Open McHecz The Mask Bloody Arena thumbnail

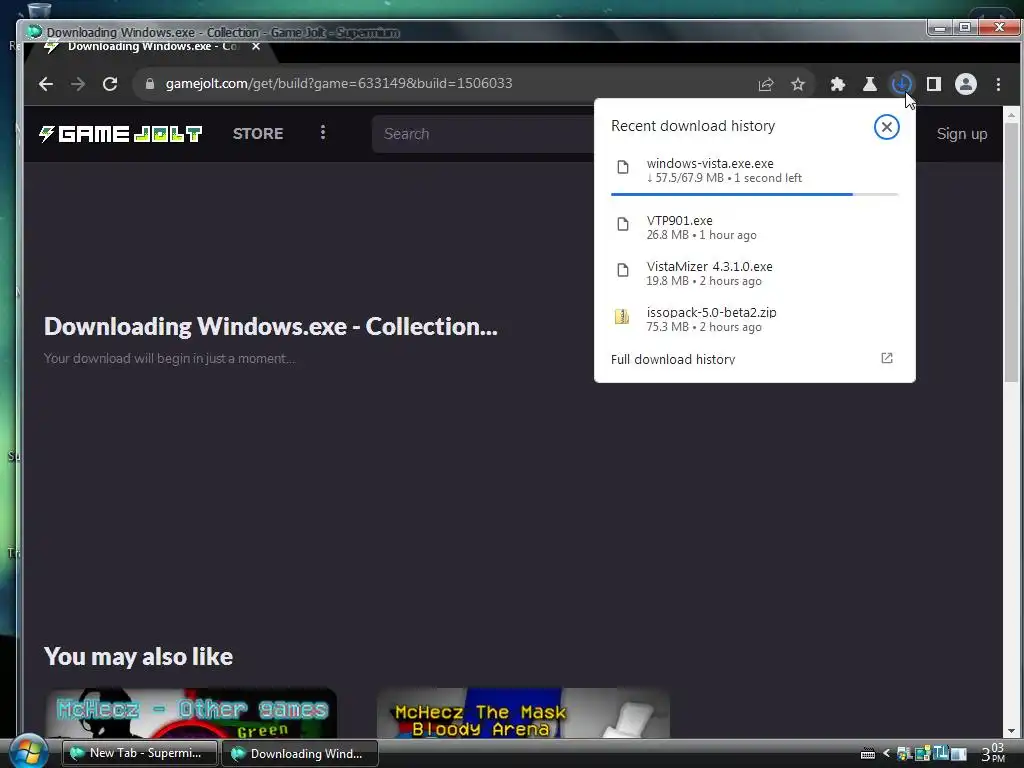pos(523,712)
